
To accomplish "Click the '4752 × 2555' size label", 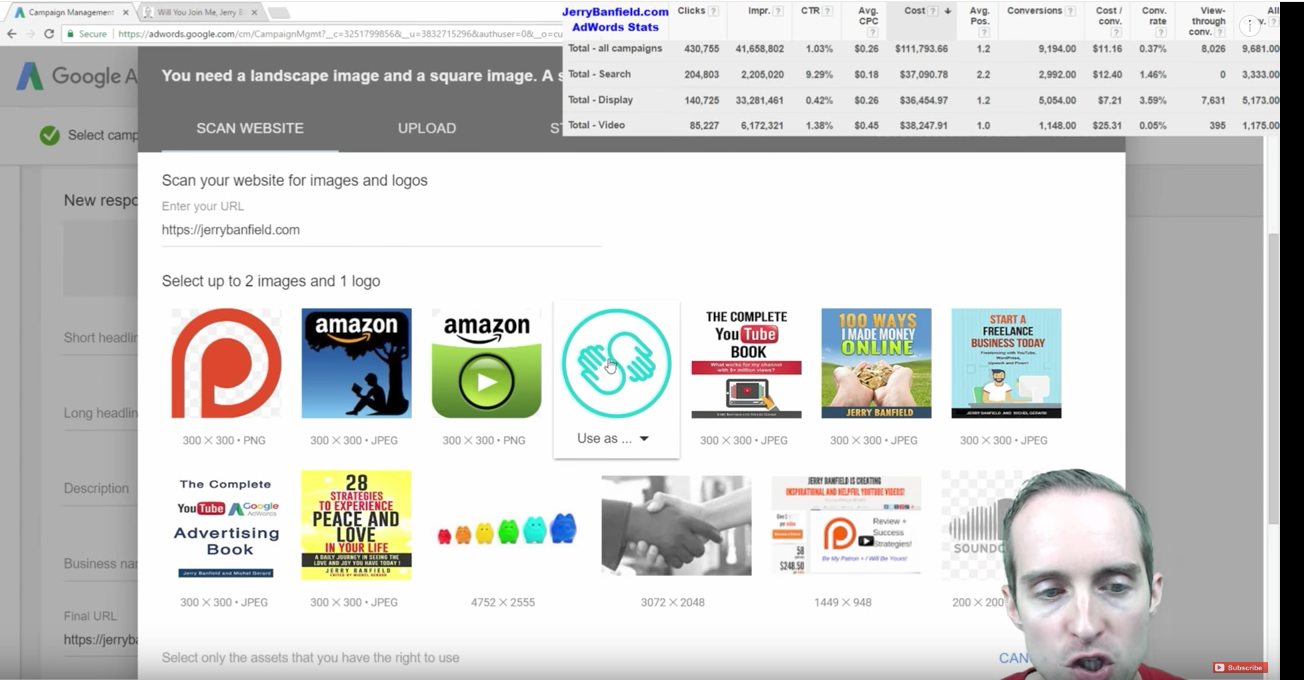I will 503,602.
